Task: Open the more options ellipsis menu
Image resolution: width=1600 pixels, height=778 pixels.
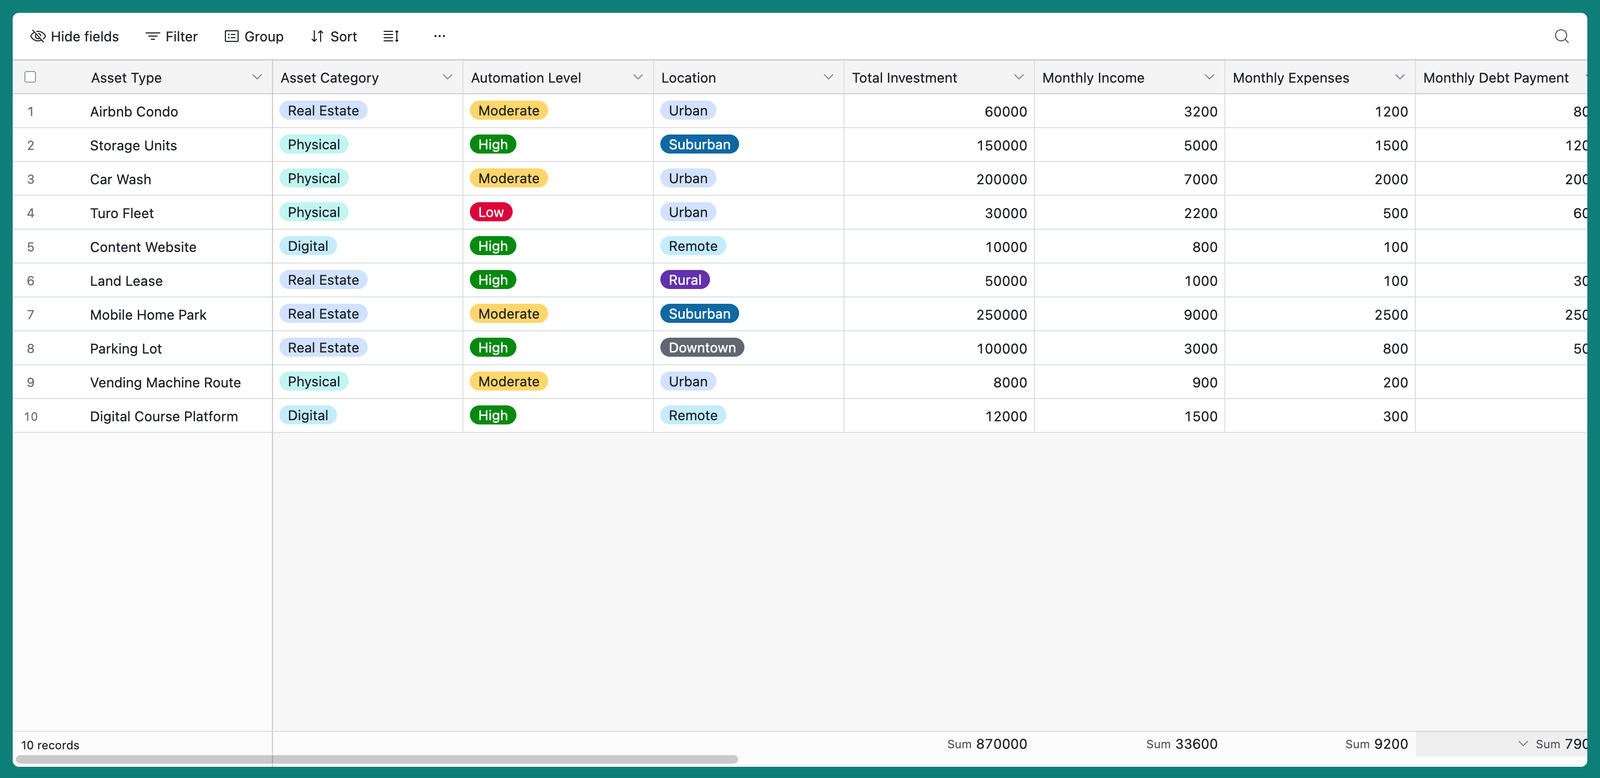Action: [x=439, y=36]
